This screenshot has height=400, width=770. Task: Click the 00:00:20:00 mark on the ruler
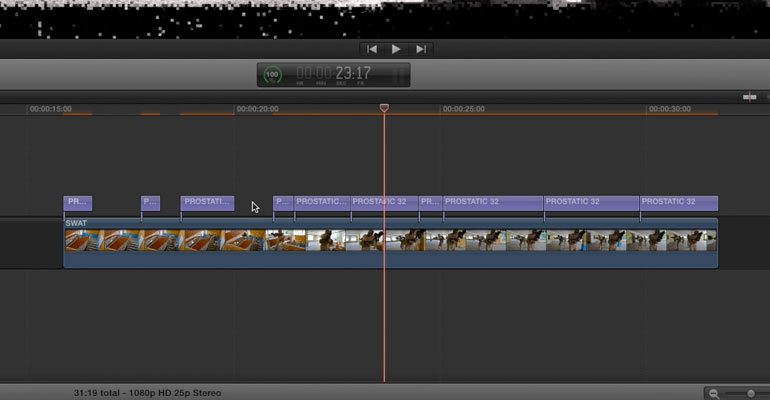[257, 109]
